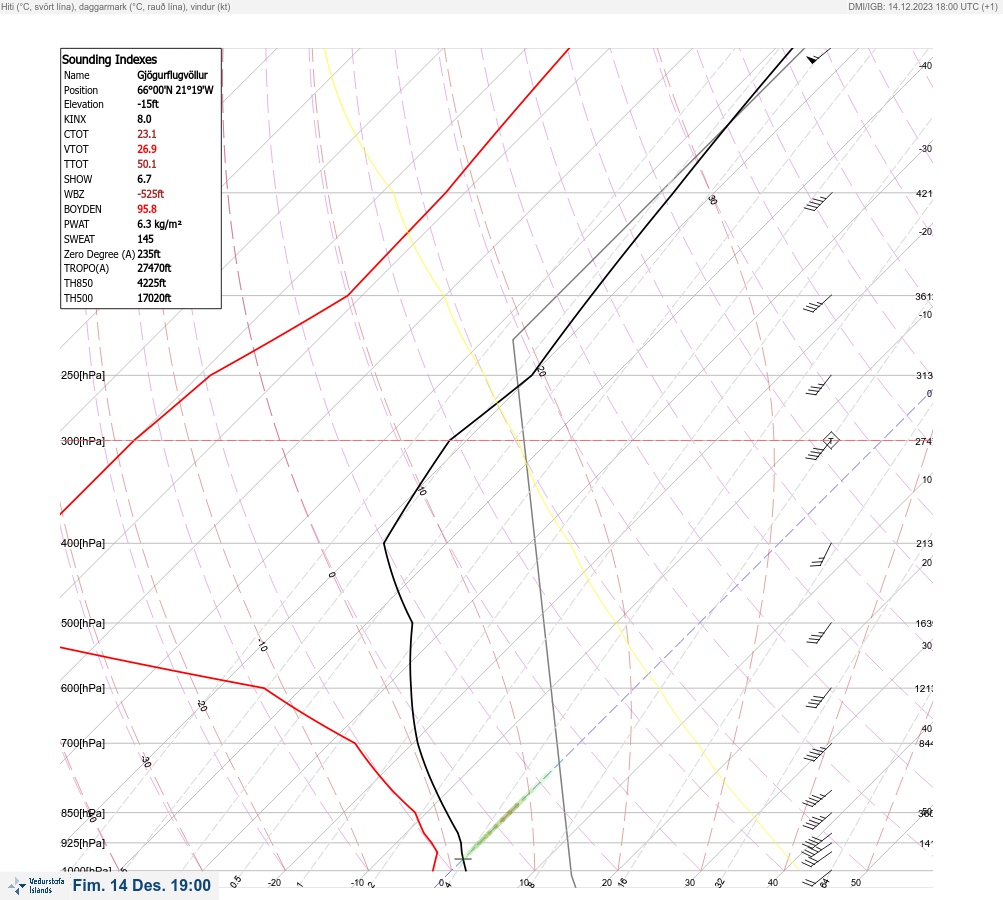The height and width of the screenshot is (900, 1003).
Task: Click the 'KINX' row label
Action: 75,119
